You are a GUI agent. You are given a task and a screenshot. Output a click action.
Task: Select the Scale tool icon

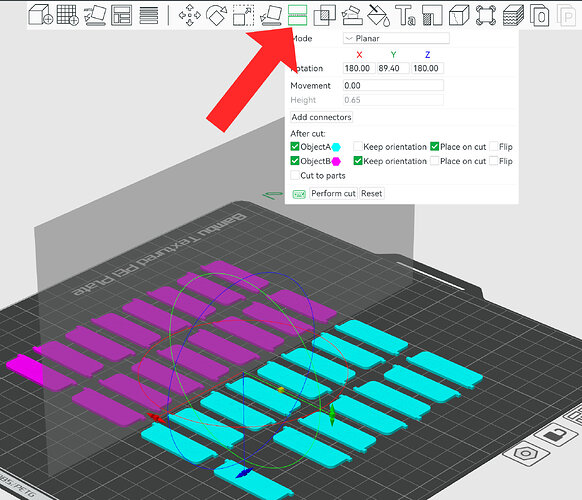(243, 15)
